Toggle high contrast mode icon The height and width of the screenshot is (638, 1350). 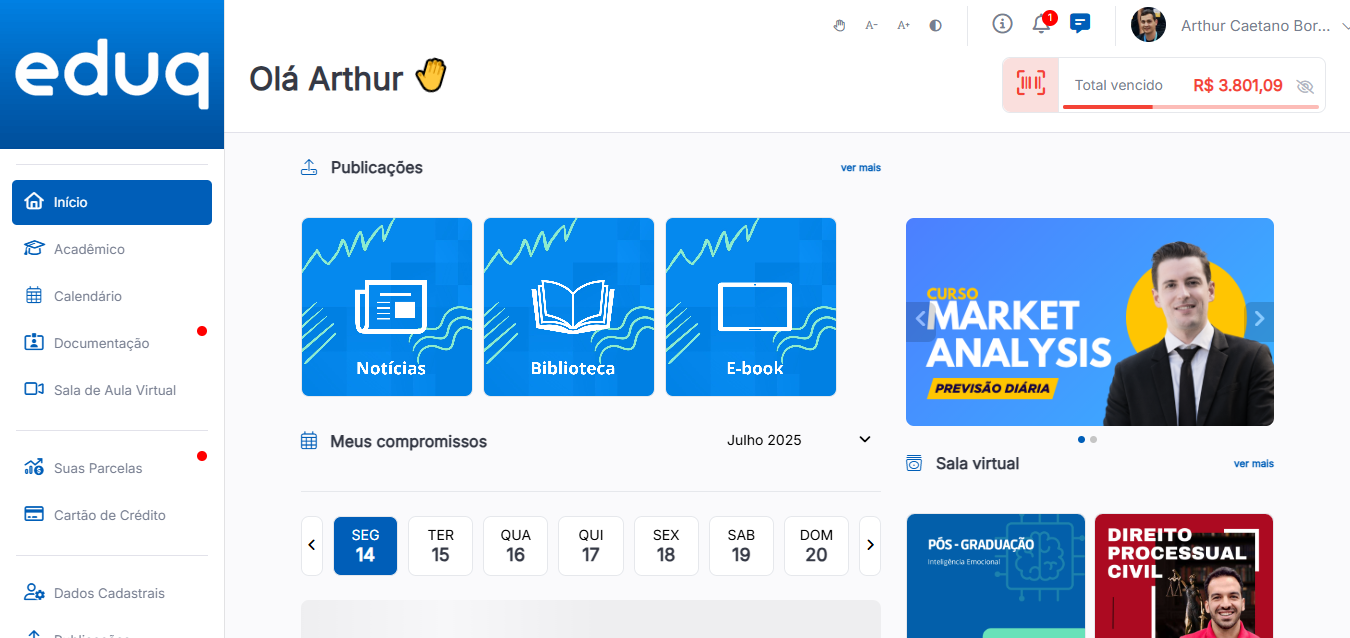point(935,26)
